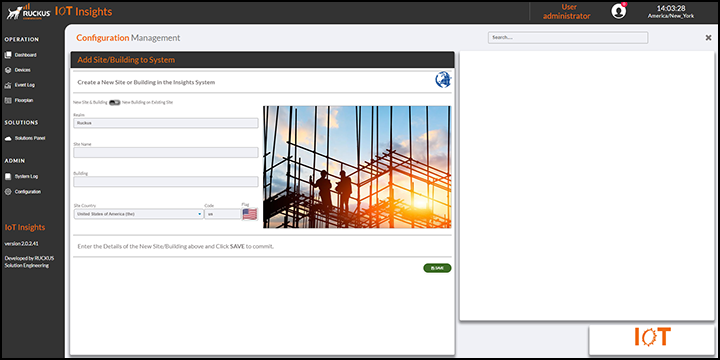The image size is (720, 360).
Task: Click the Site Name input field
Action: click(x=166, y=152)
